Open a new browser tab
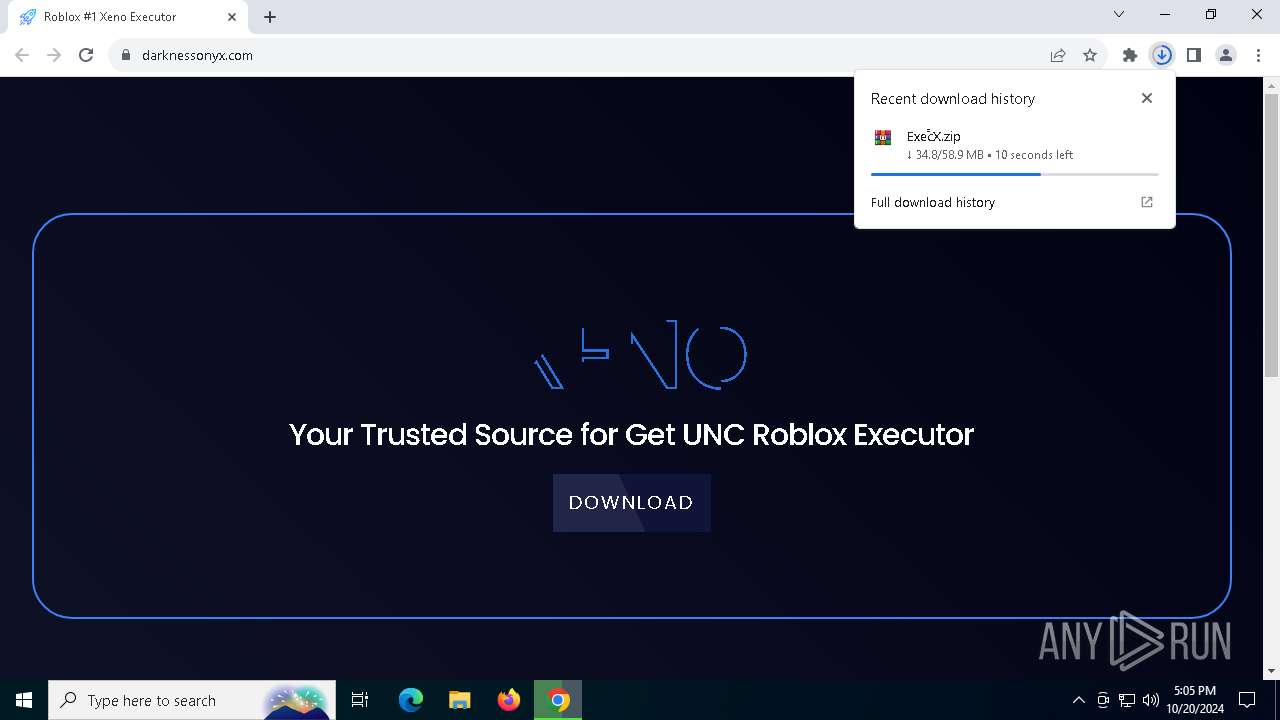Screen dimensions: 1280x720 click(x=270, y=16)
